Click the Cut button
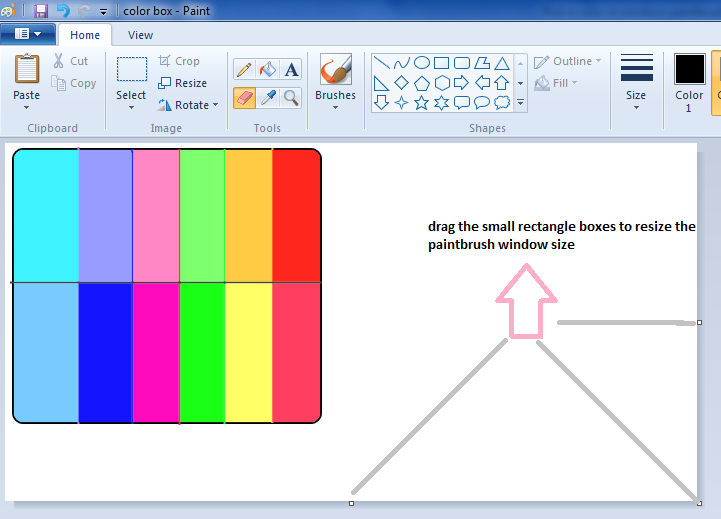The height and width of the screenshot is (519, 721). pyautogui.click(x=70, y=61)
